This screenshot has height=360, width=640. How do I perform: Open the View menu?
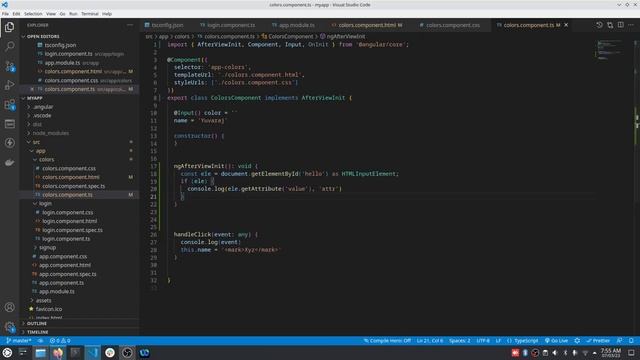coord(51,13)
